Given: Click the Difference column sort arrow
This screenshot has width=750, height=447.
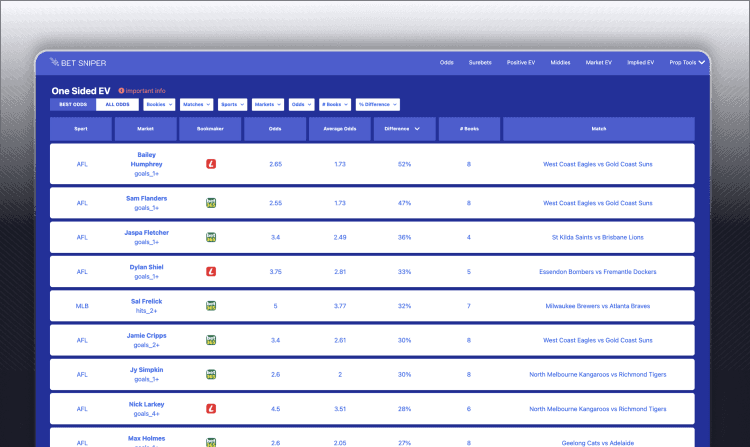Looking at the screenshot, I should [x=417, y=129].
